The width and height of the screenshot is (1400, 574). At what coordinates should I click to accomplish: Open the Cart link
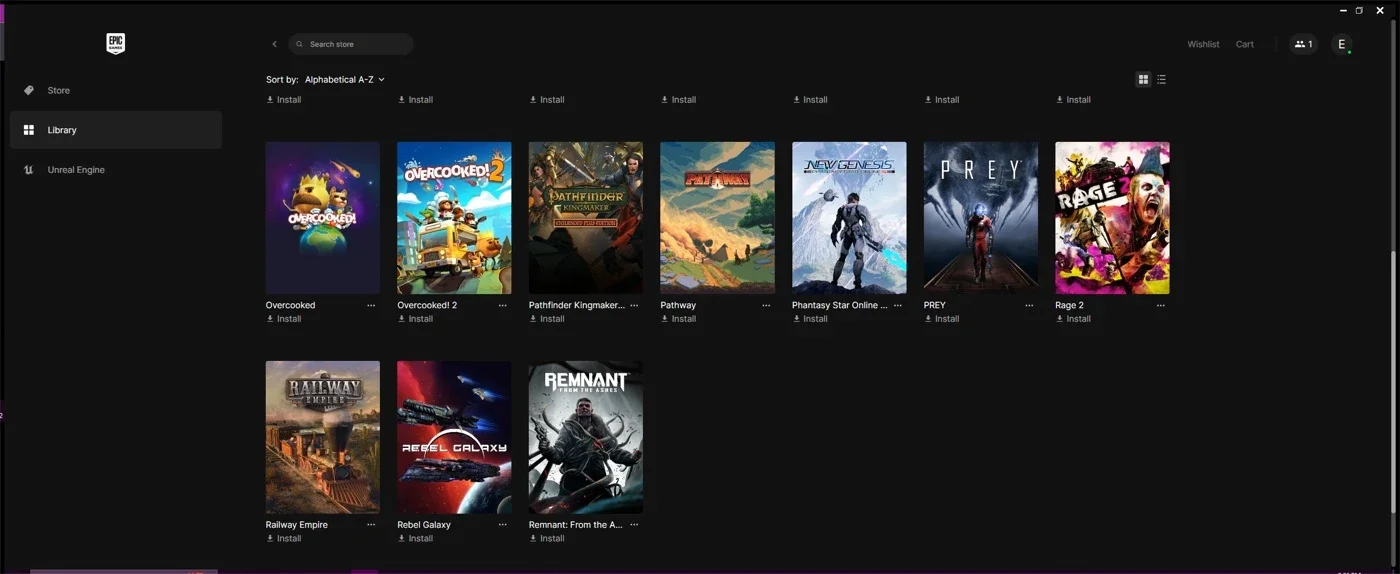coord(1245,44)
